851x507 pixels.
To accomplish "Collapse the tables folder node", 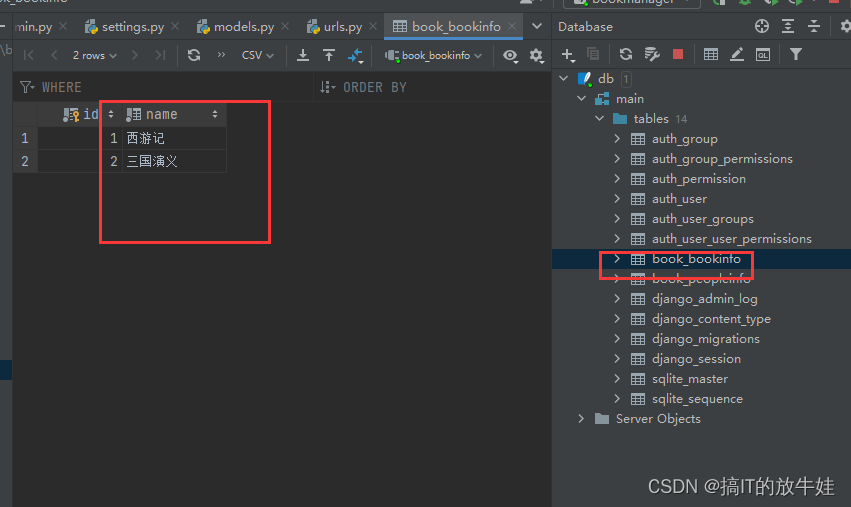I will (x=600, y=118).
